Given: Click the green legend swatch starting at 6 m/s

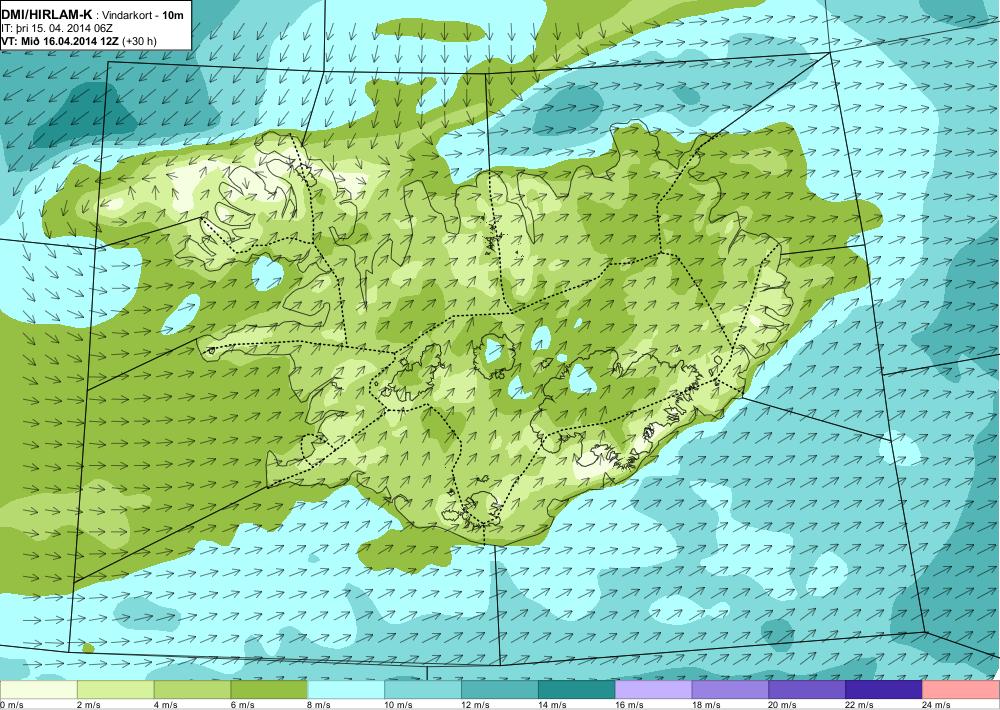Looking at the screenshot, I should (x=269, y=689).
